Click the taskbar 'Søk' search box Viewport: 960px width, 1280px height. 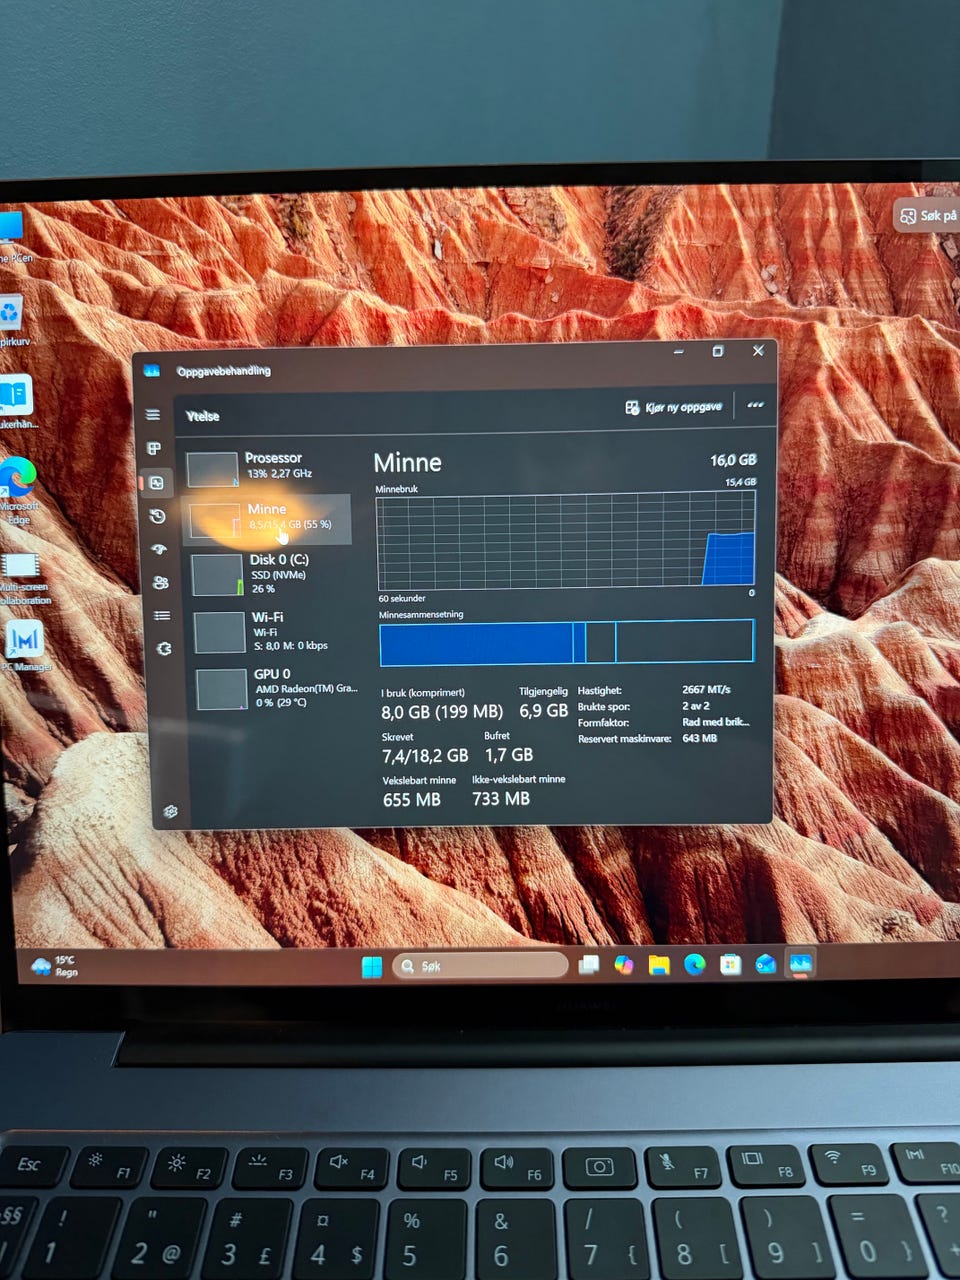[x=481, y=966]
